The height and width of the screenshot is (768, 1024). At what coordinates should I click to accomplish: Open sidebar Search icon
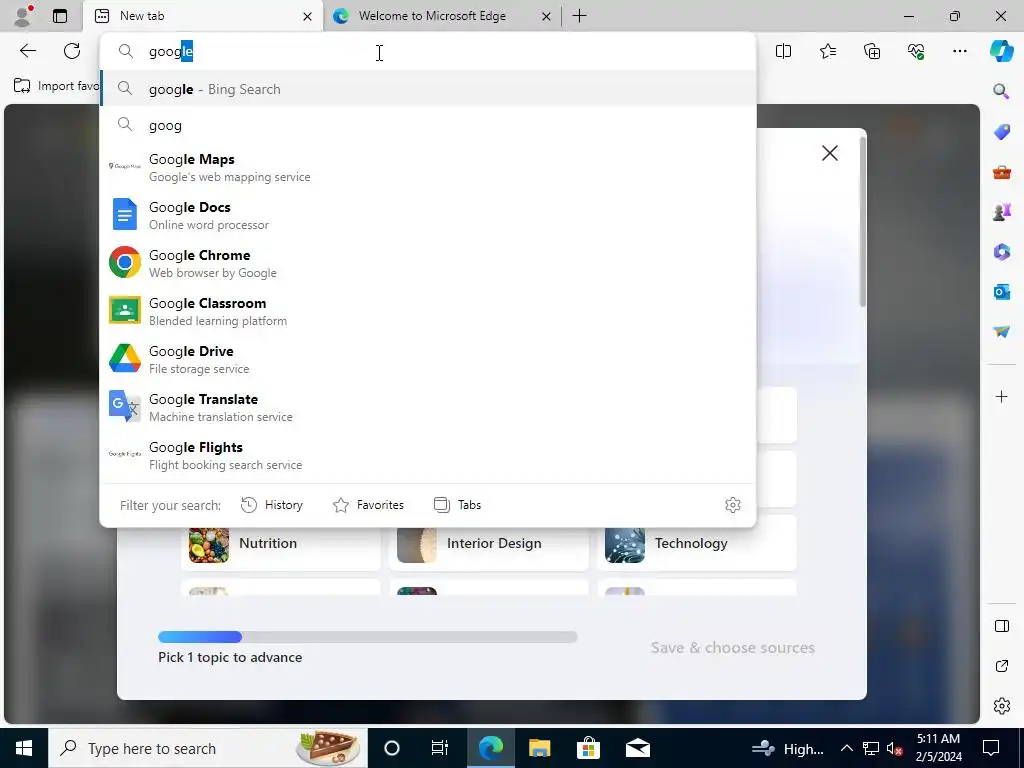click(1001, 91)
